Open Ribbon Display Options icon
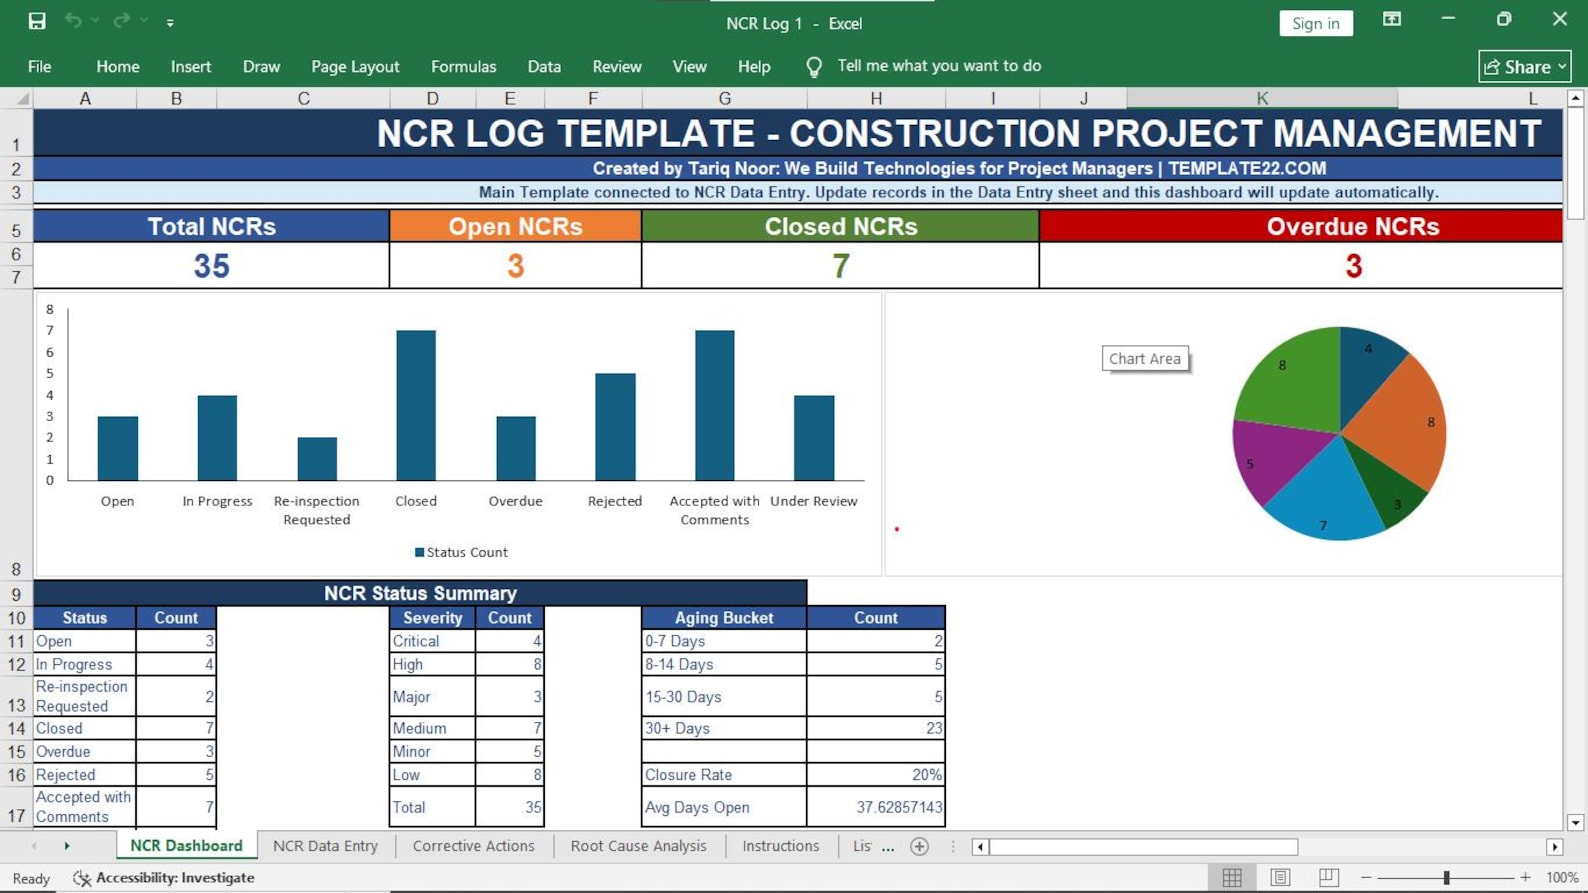 tap(1391, 19)
